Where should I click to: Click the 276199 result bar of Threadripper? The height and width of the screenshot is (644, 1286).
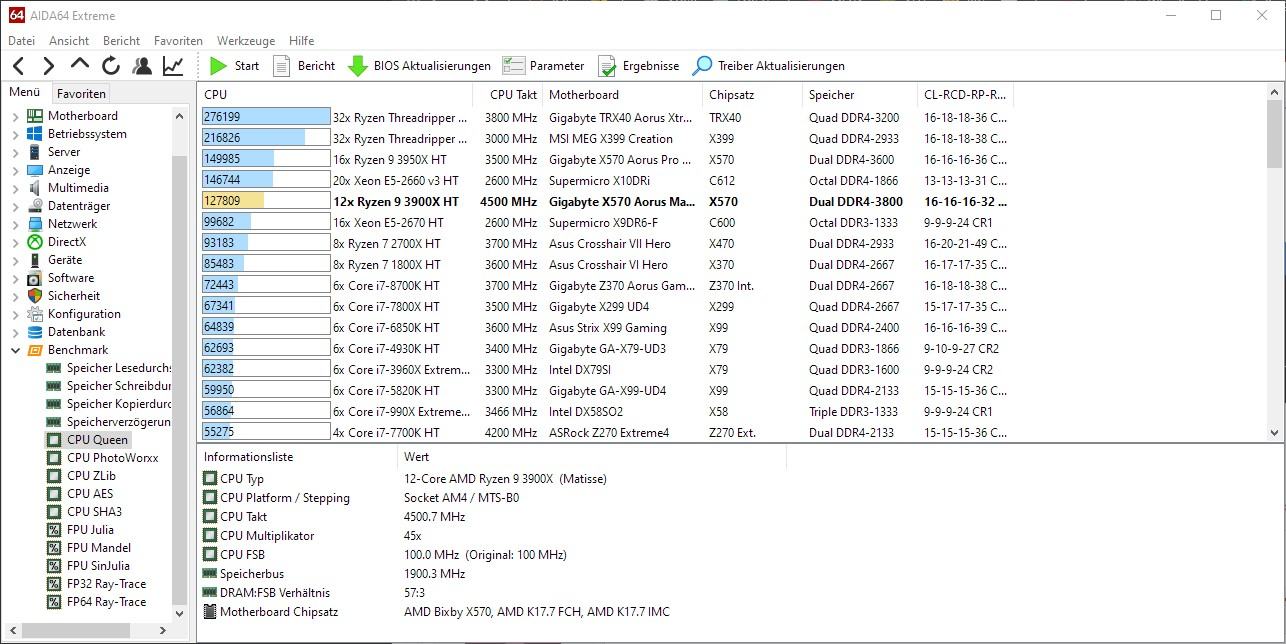tap(266, 118)
